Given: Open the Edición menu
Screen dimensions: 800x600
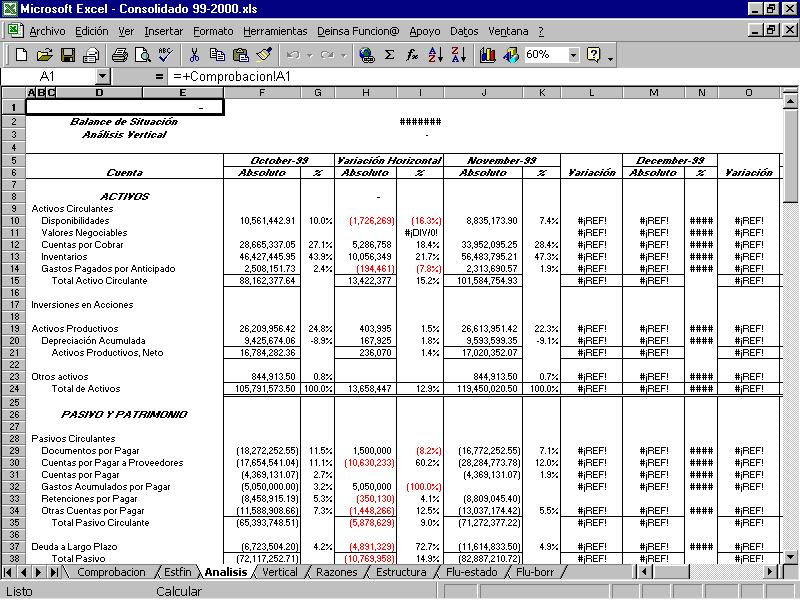Looking at the screenshot, I should (91, 31).
